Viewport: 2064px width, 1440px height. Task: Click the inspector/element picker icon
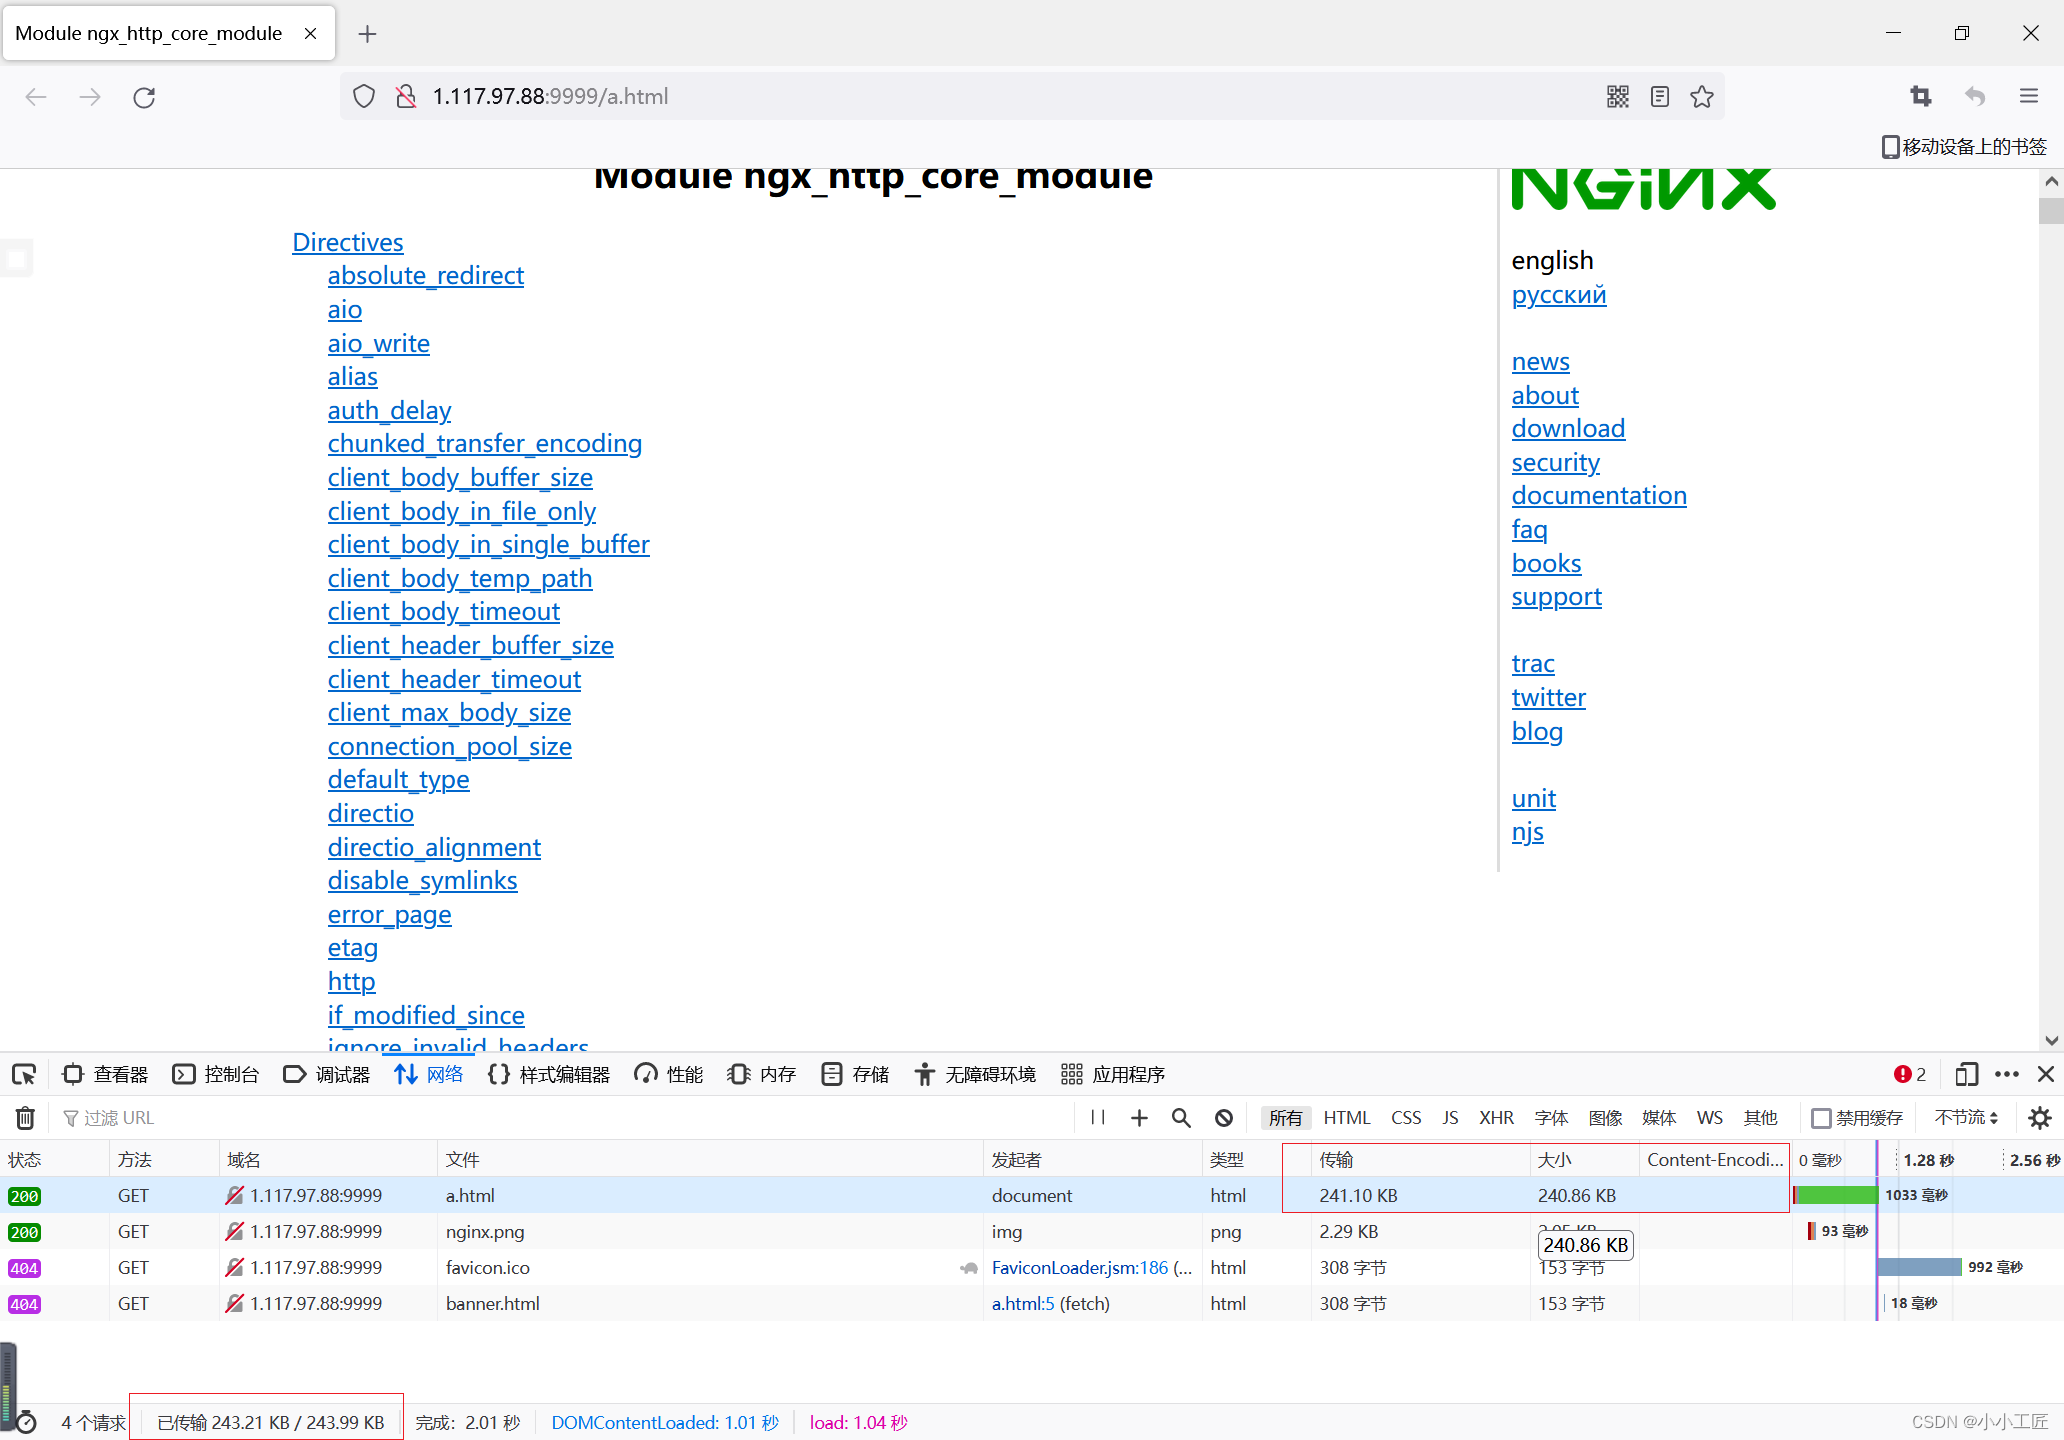click(25, 1073)
